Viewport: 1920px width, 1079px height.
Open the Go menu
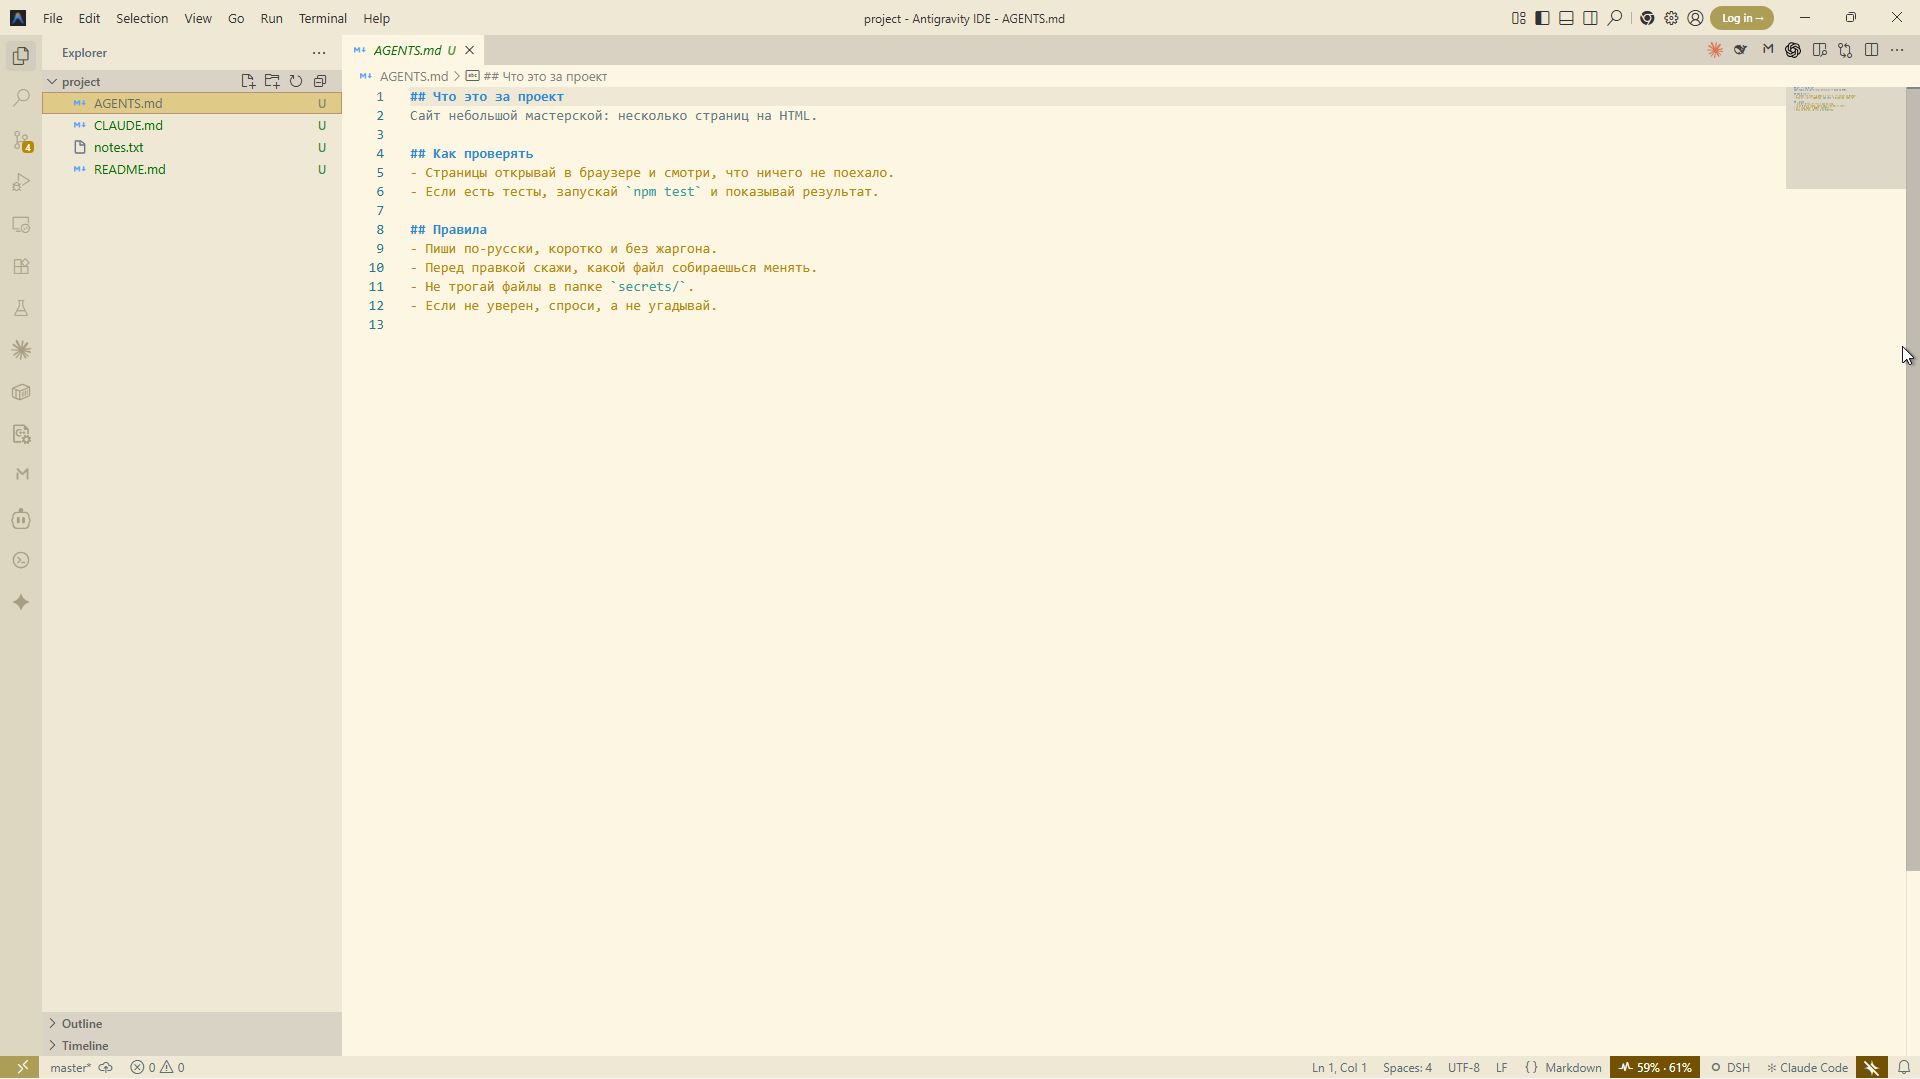[x=236, y=18]
